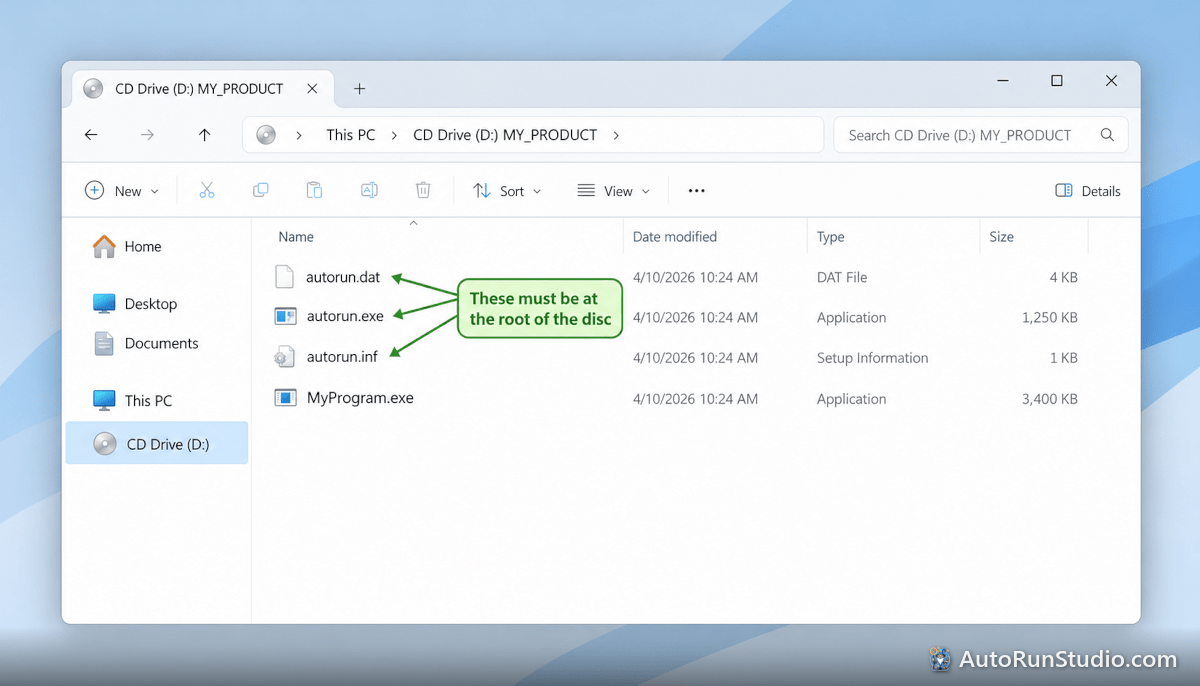Select the MyProgram.exe file name
This screenshot has width=1200, height=686.
pyautogui.click(x=360, y=398)
